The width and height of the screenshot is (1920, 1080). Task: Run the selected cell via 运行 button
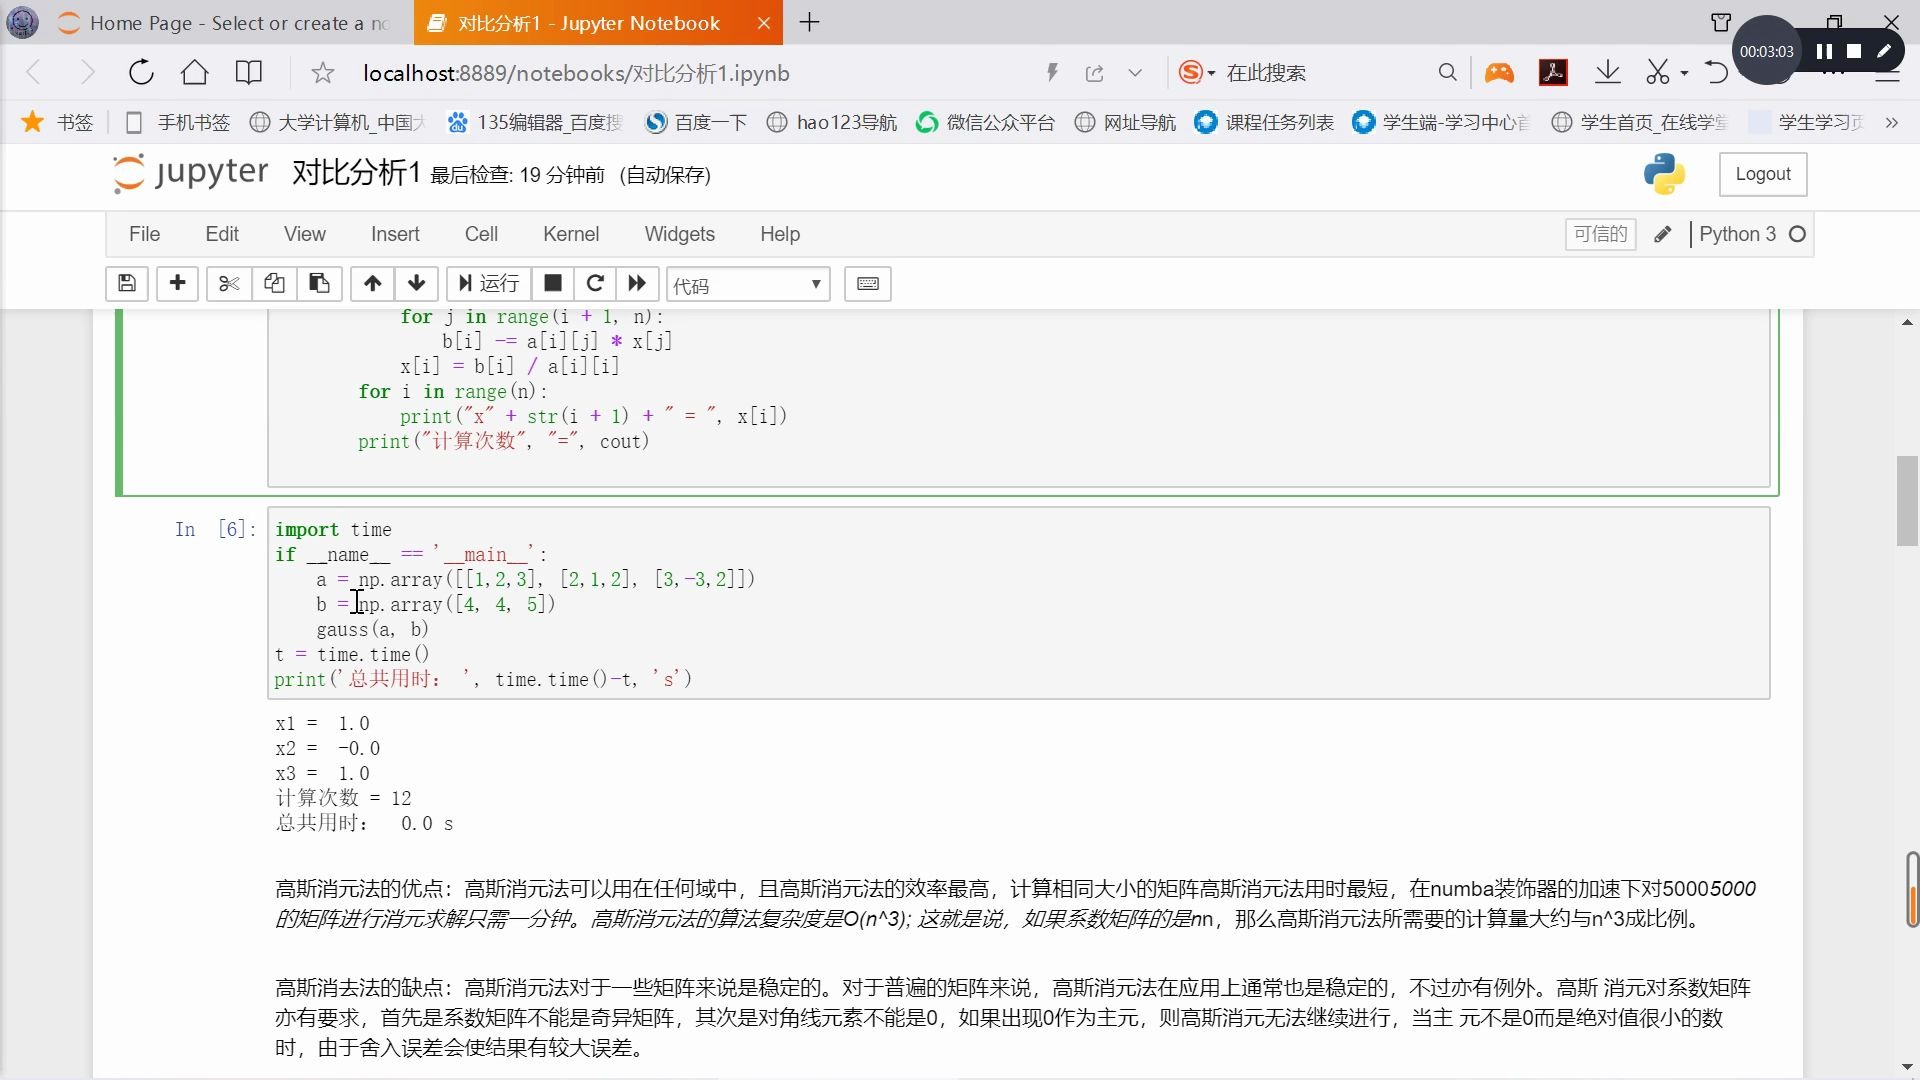tap(488, 284)
